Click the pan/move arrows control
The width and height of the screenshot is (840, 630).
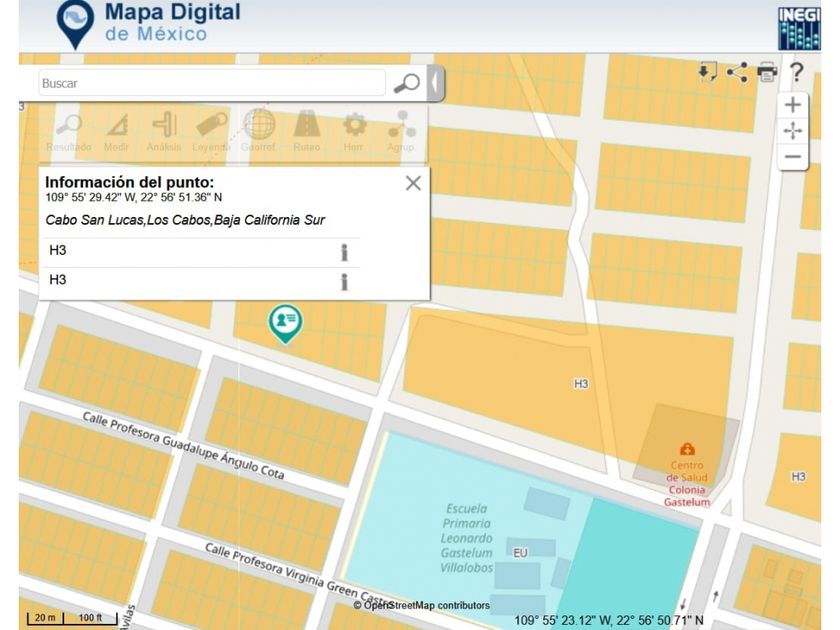pyautogui.click(x=793, y=131)
